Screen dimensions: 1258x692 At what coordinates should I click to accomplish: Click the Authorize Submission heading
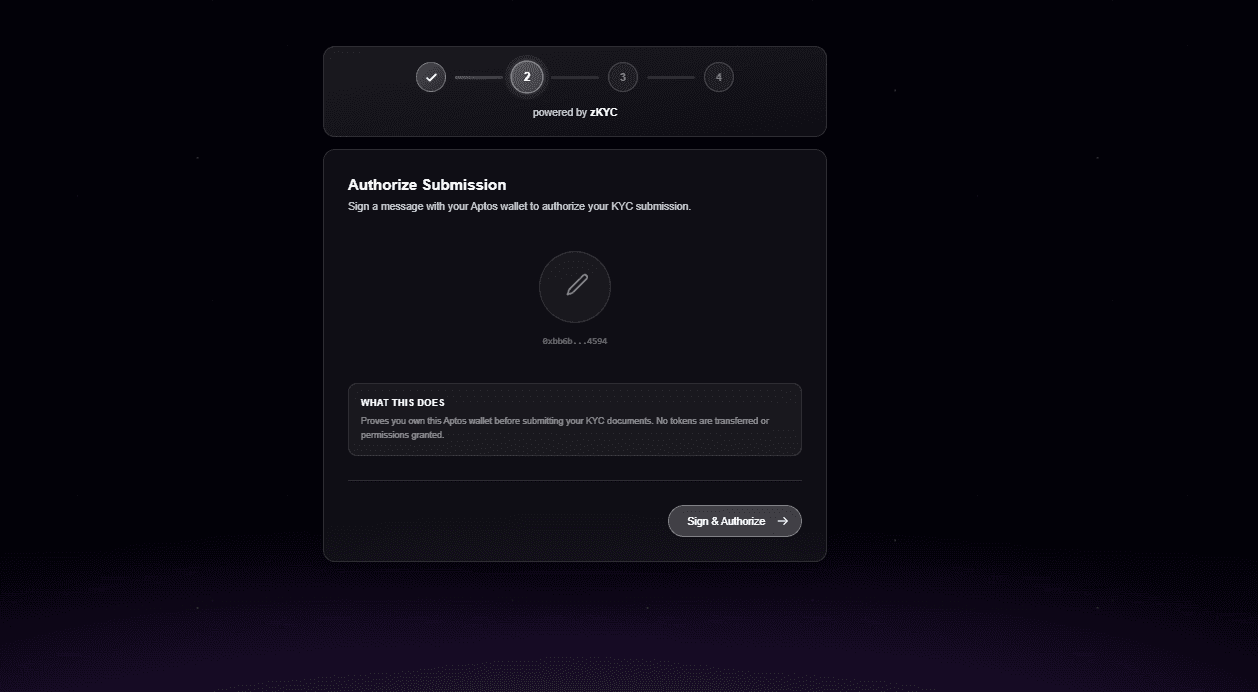[x=427, y=185]
